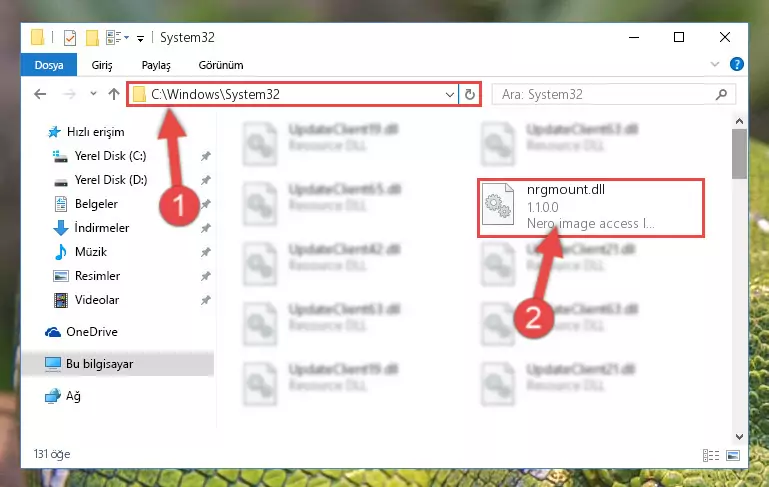Click the Back navigation arrow
The height and width of the screenshot is (487, 769).
point(40,94)
